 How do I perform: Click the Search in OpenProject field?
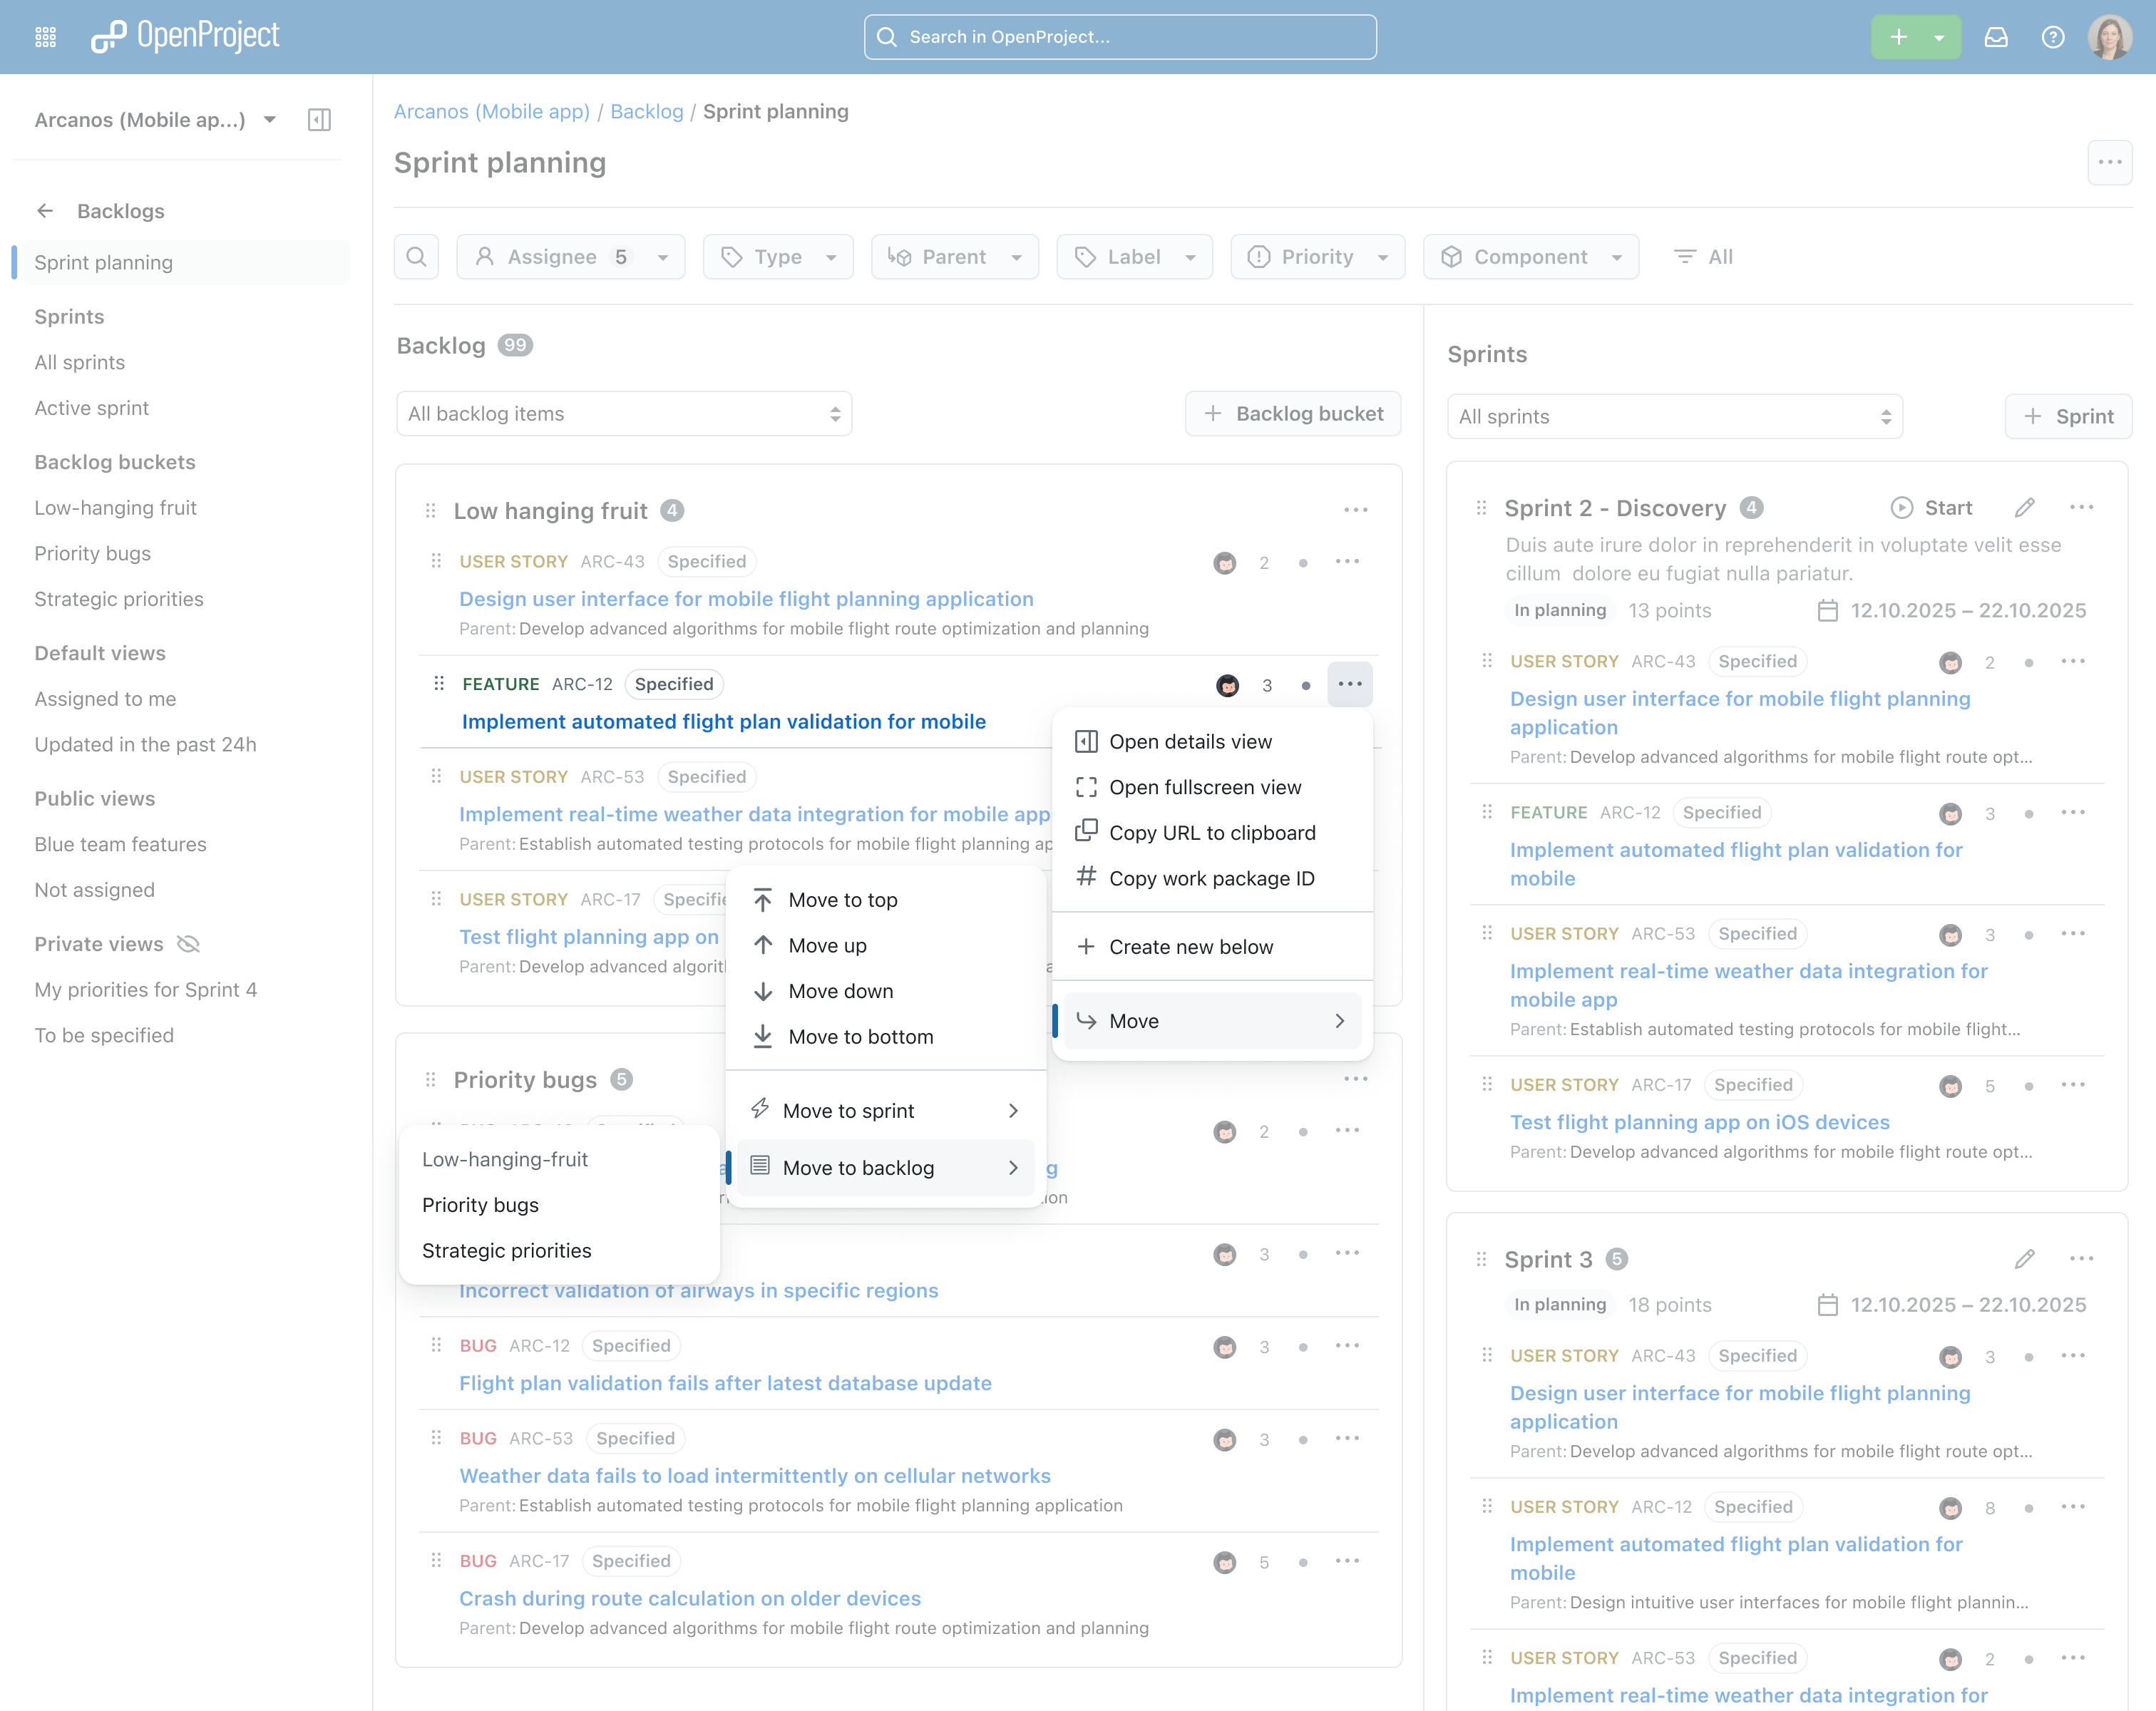click(x=1119, y=36)
